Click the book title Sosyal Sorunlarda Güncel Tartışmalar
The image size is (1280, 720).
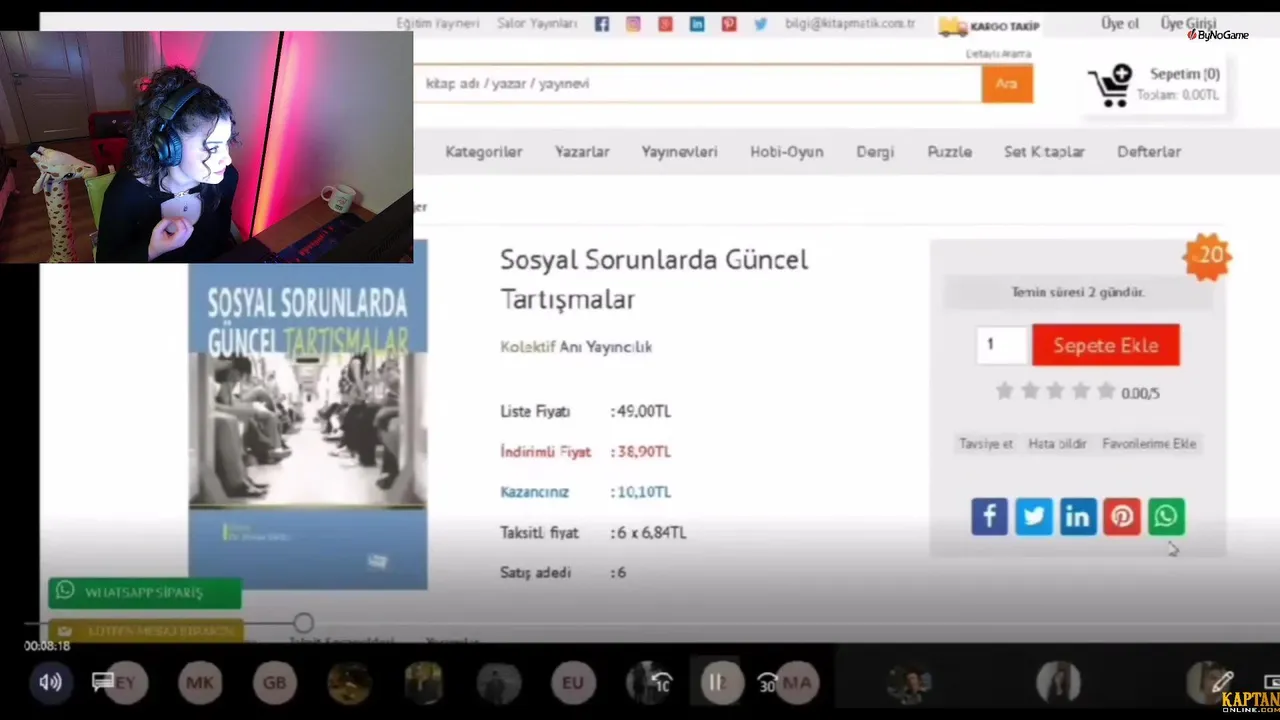click(654, 279)
